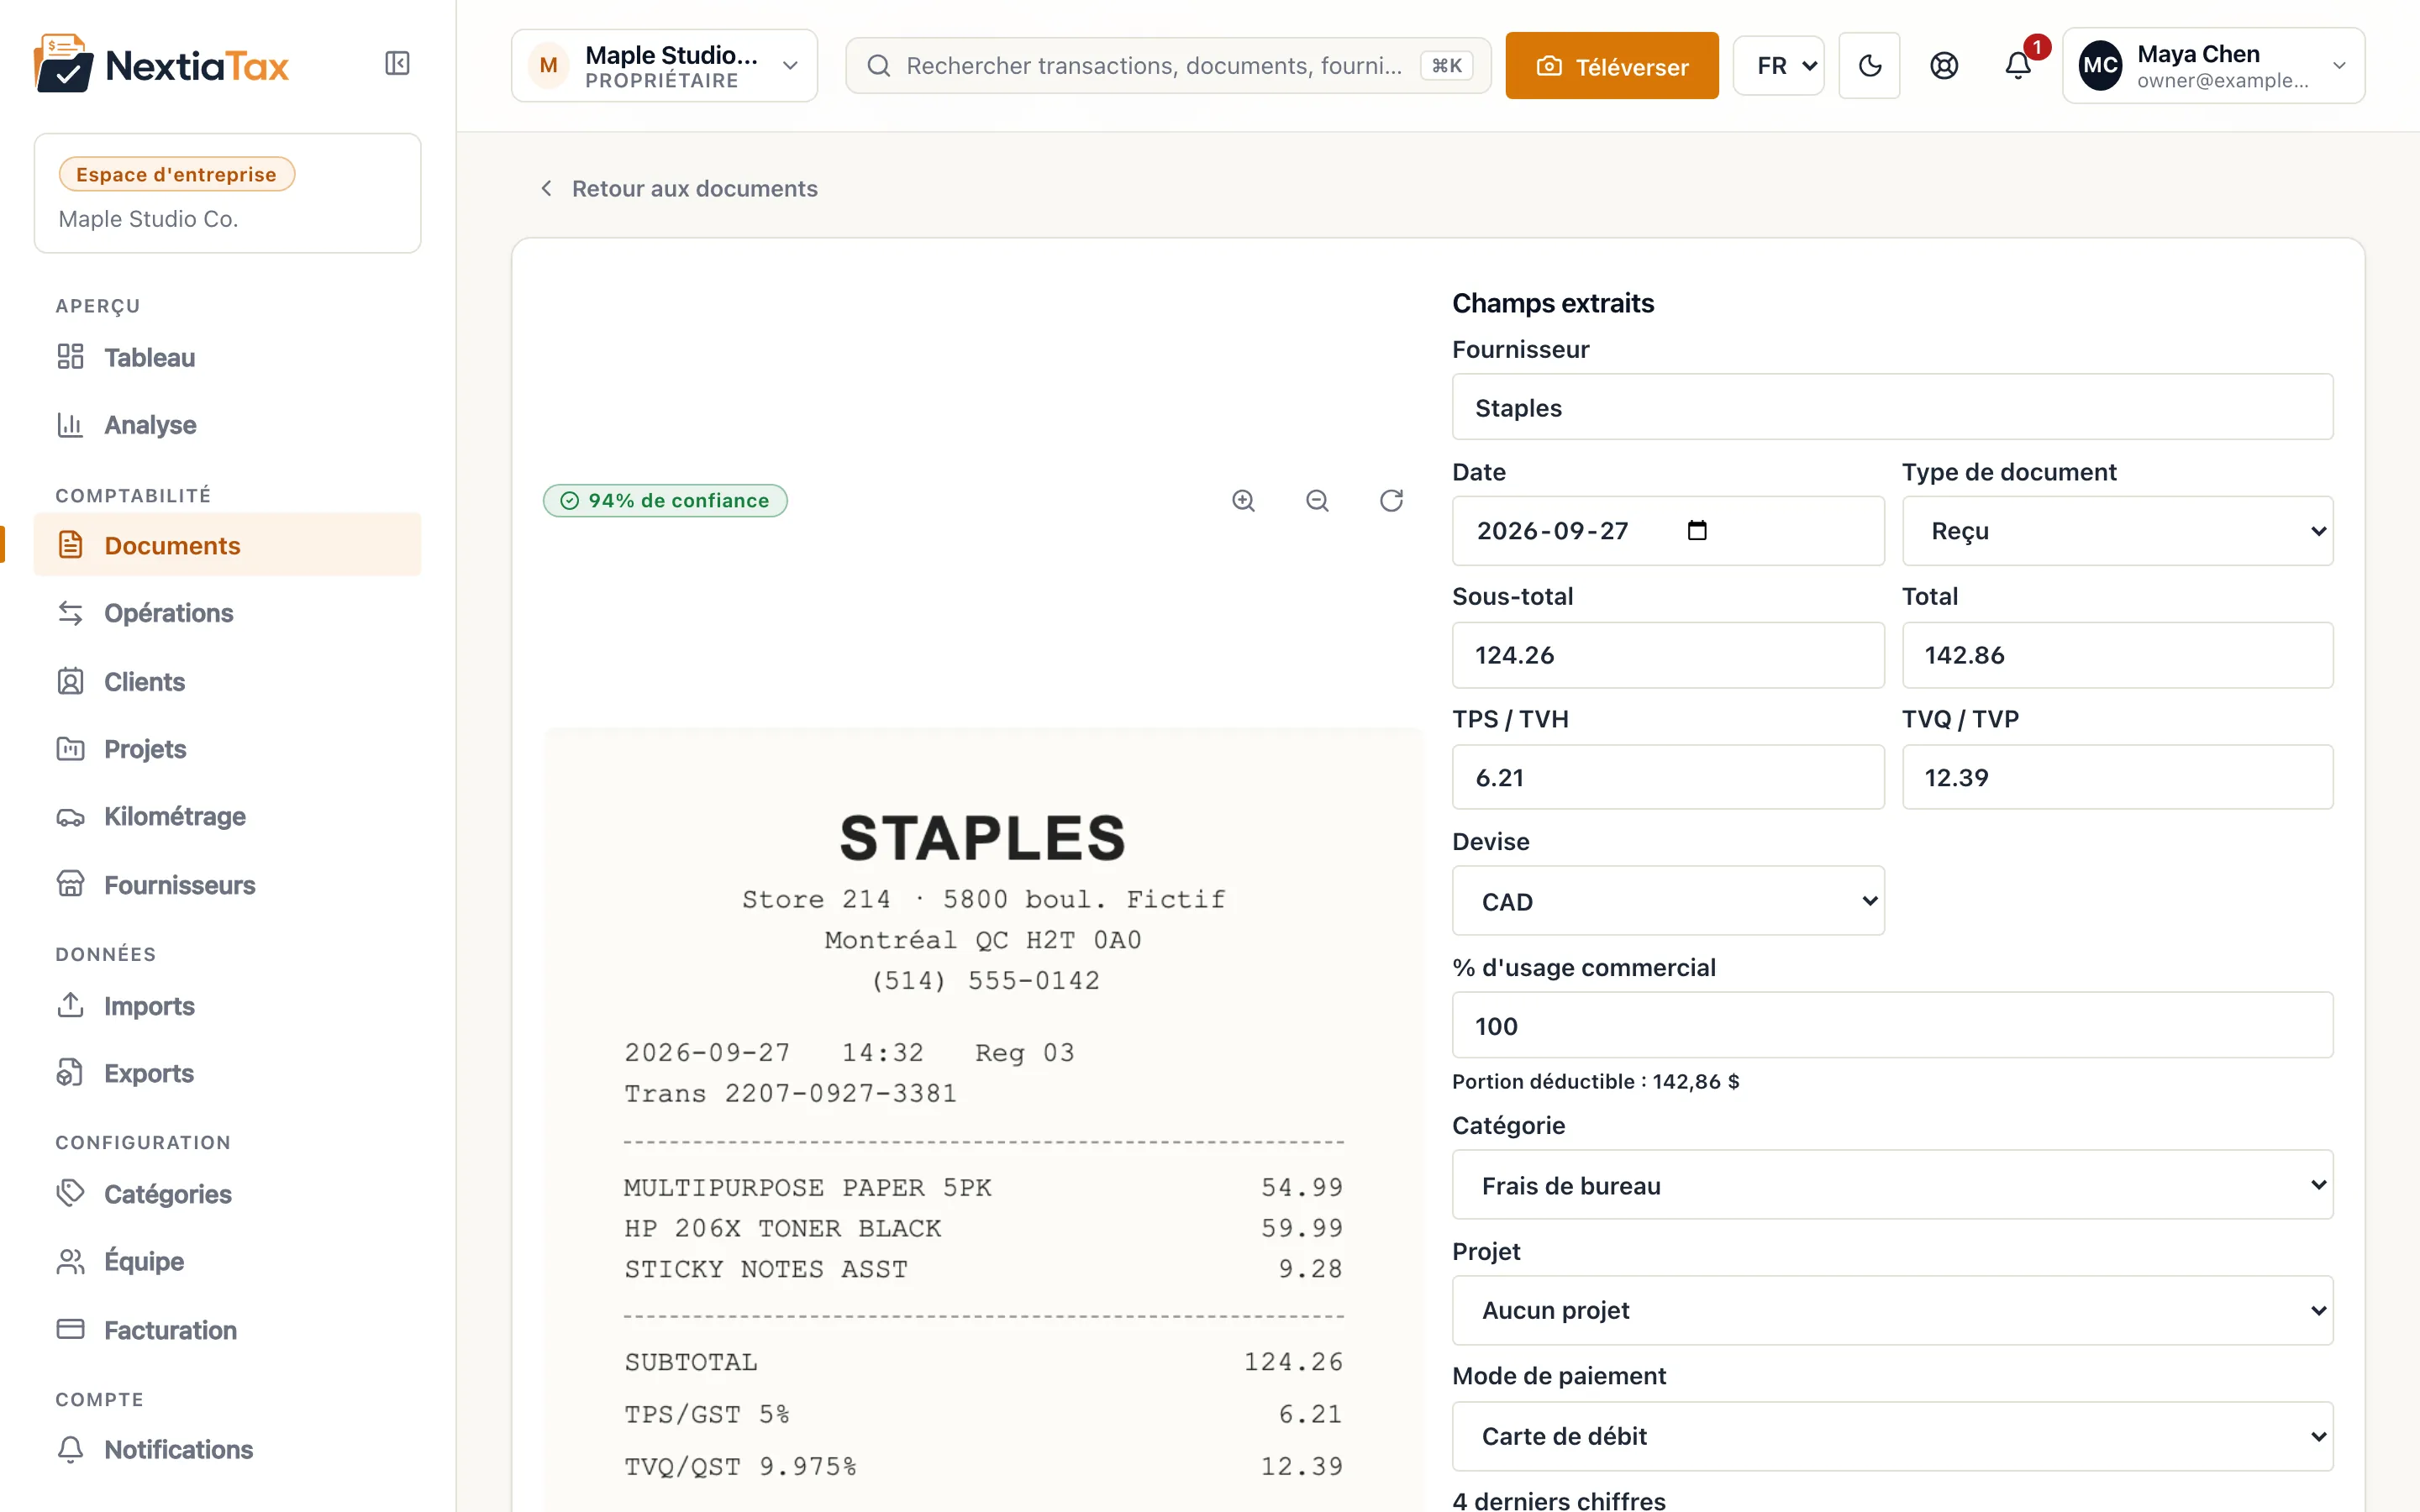Viewport: 2420px width, 1512px height.
Task: Zoom out of the receipt preview
Action: (1317, 500)
